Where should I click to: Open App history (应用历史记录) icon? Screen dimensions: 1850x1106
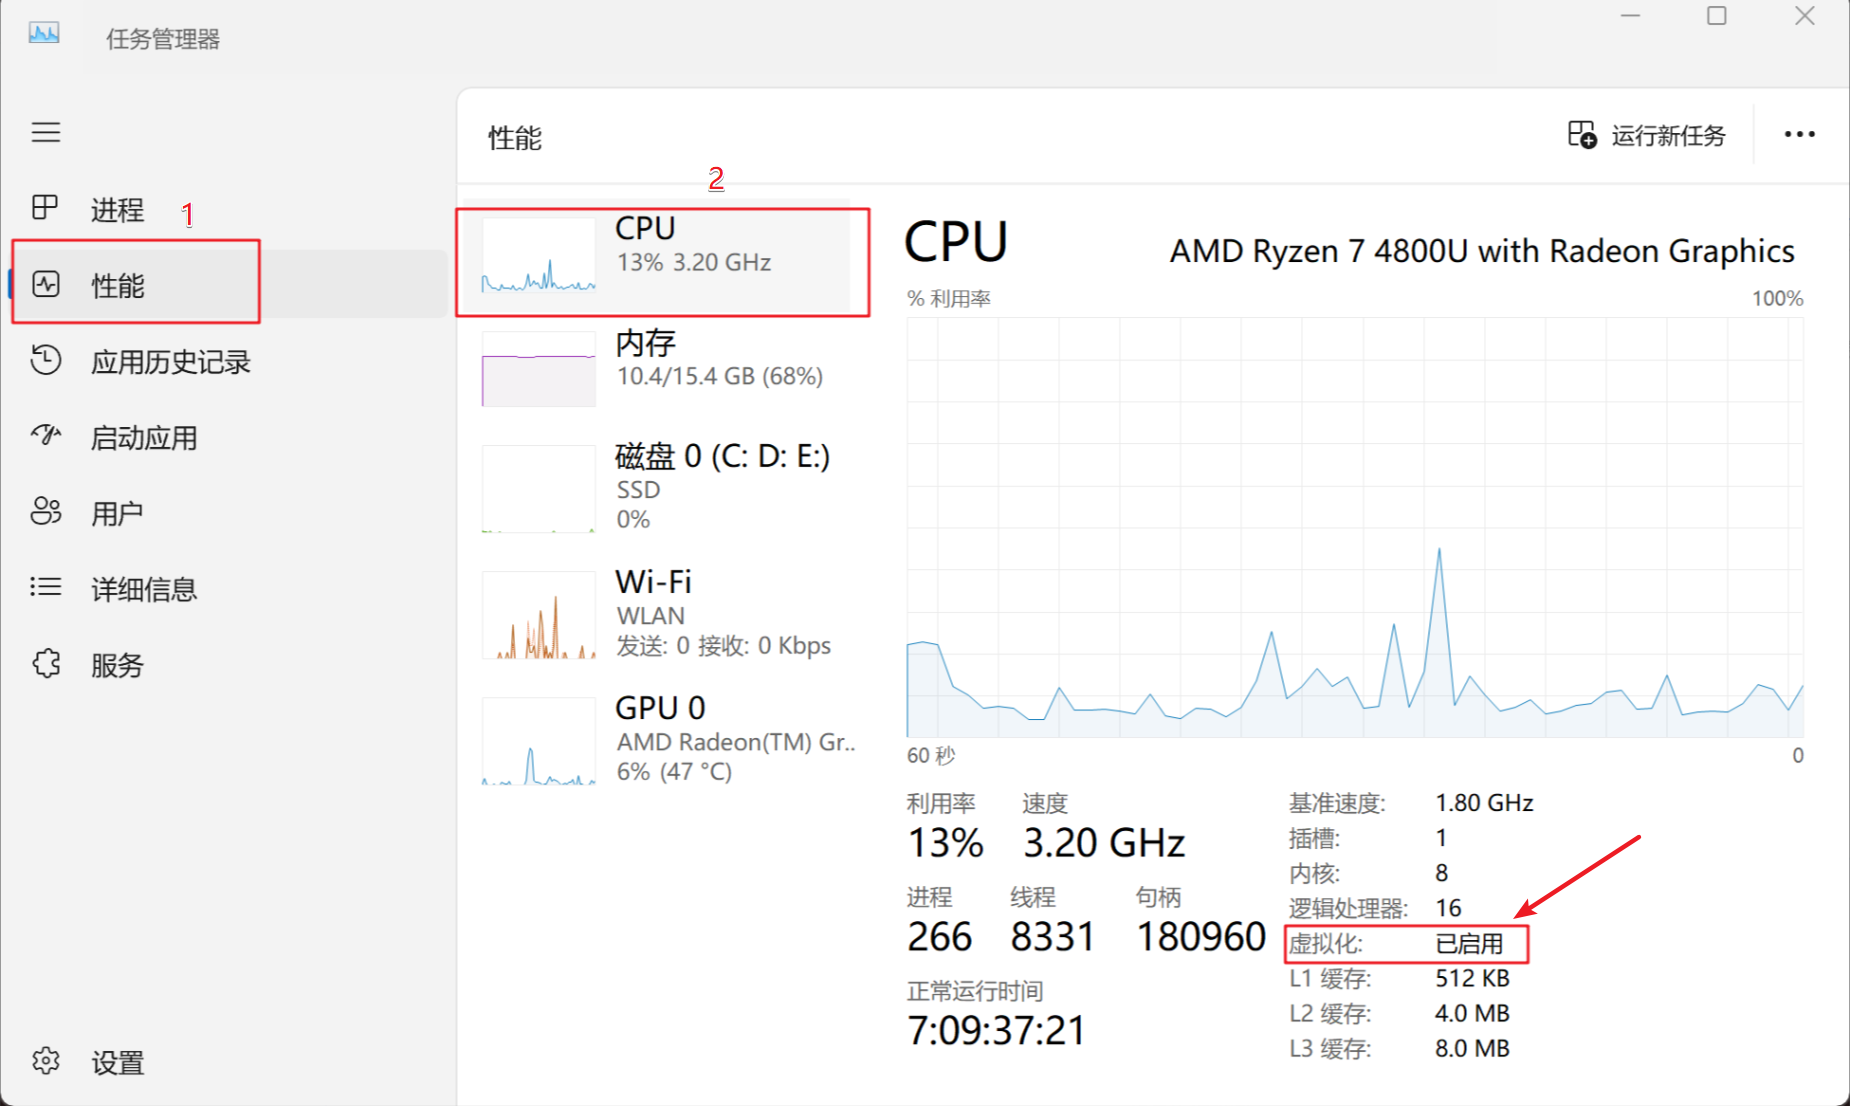pyautogui.click(x=46, y=360)
